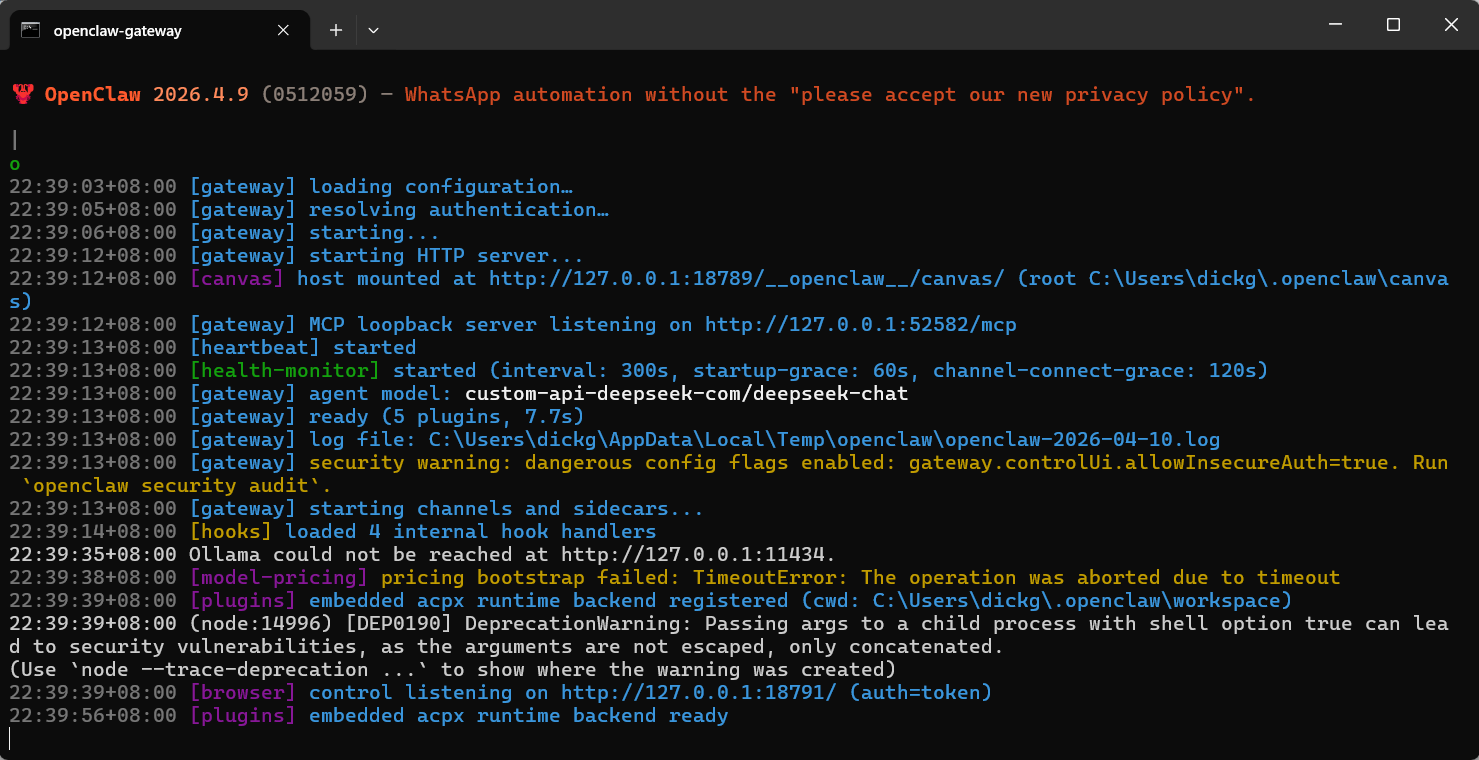Click '[hooks] loaded 4 internal hook handlers'

pyautogui.click(x=423, y=532)
